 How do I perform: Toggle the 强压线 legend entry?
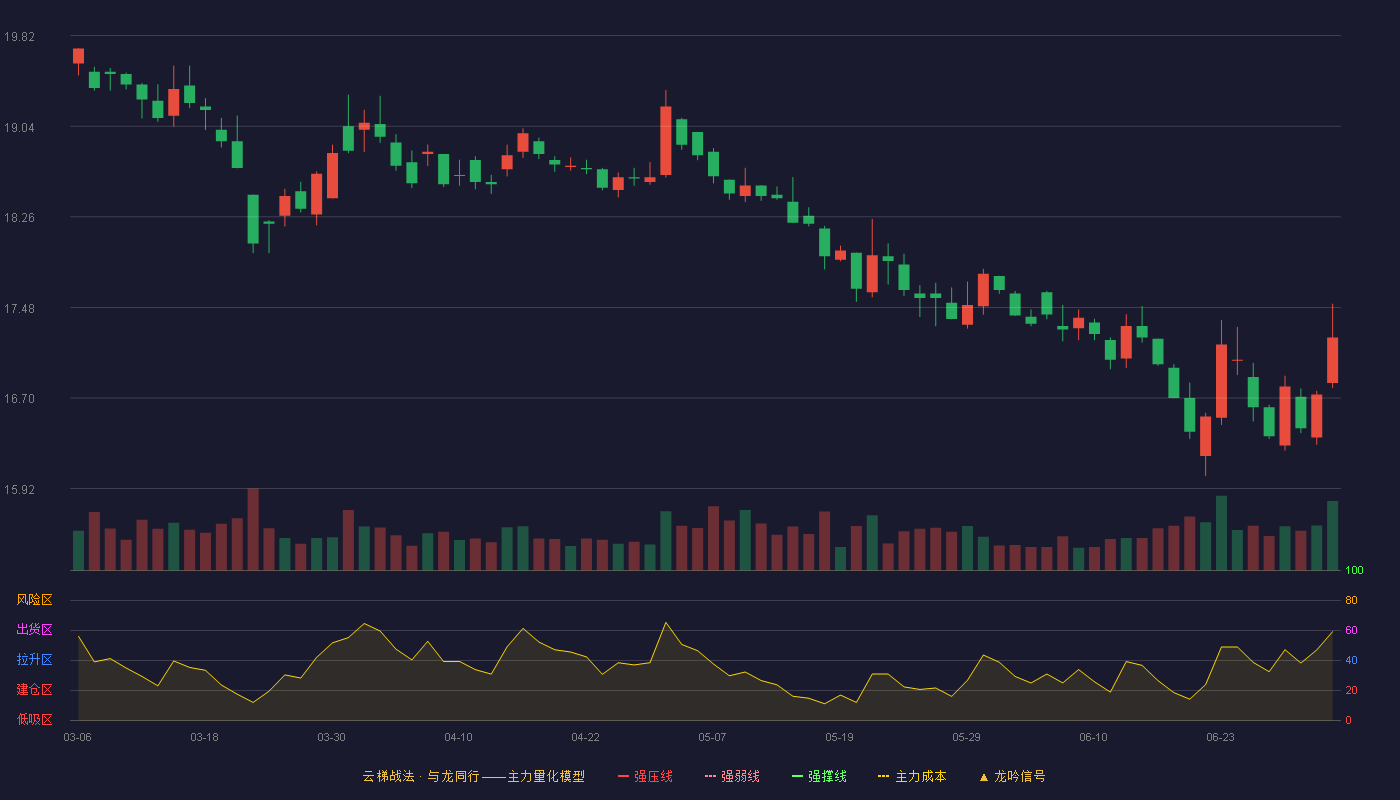645,776
